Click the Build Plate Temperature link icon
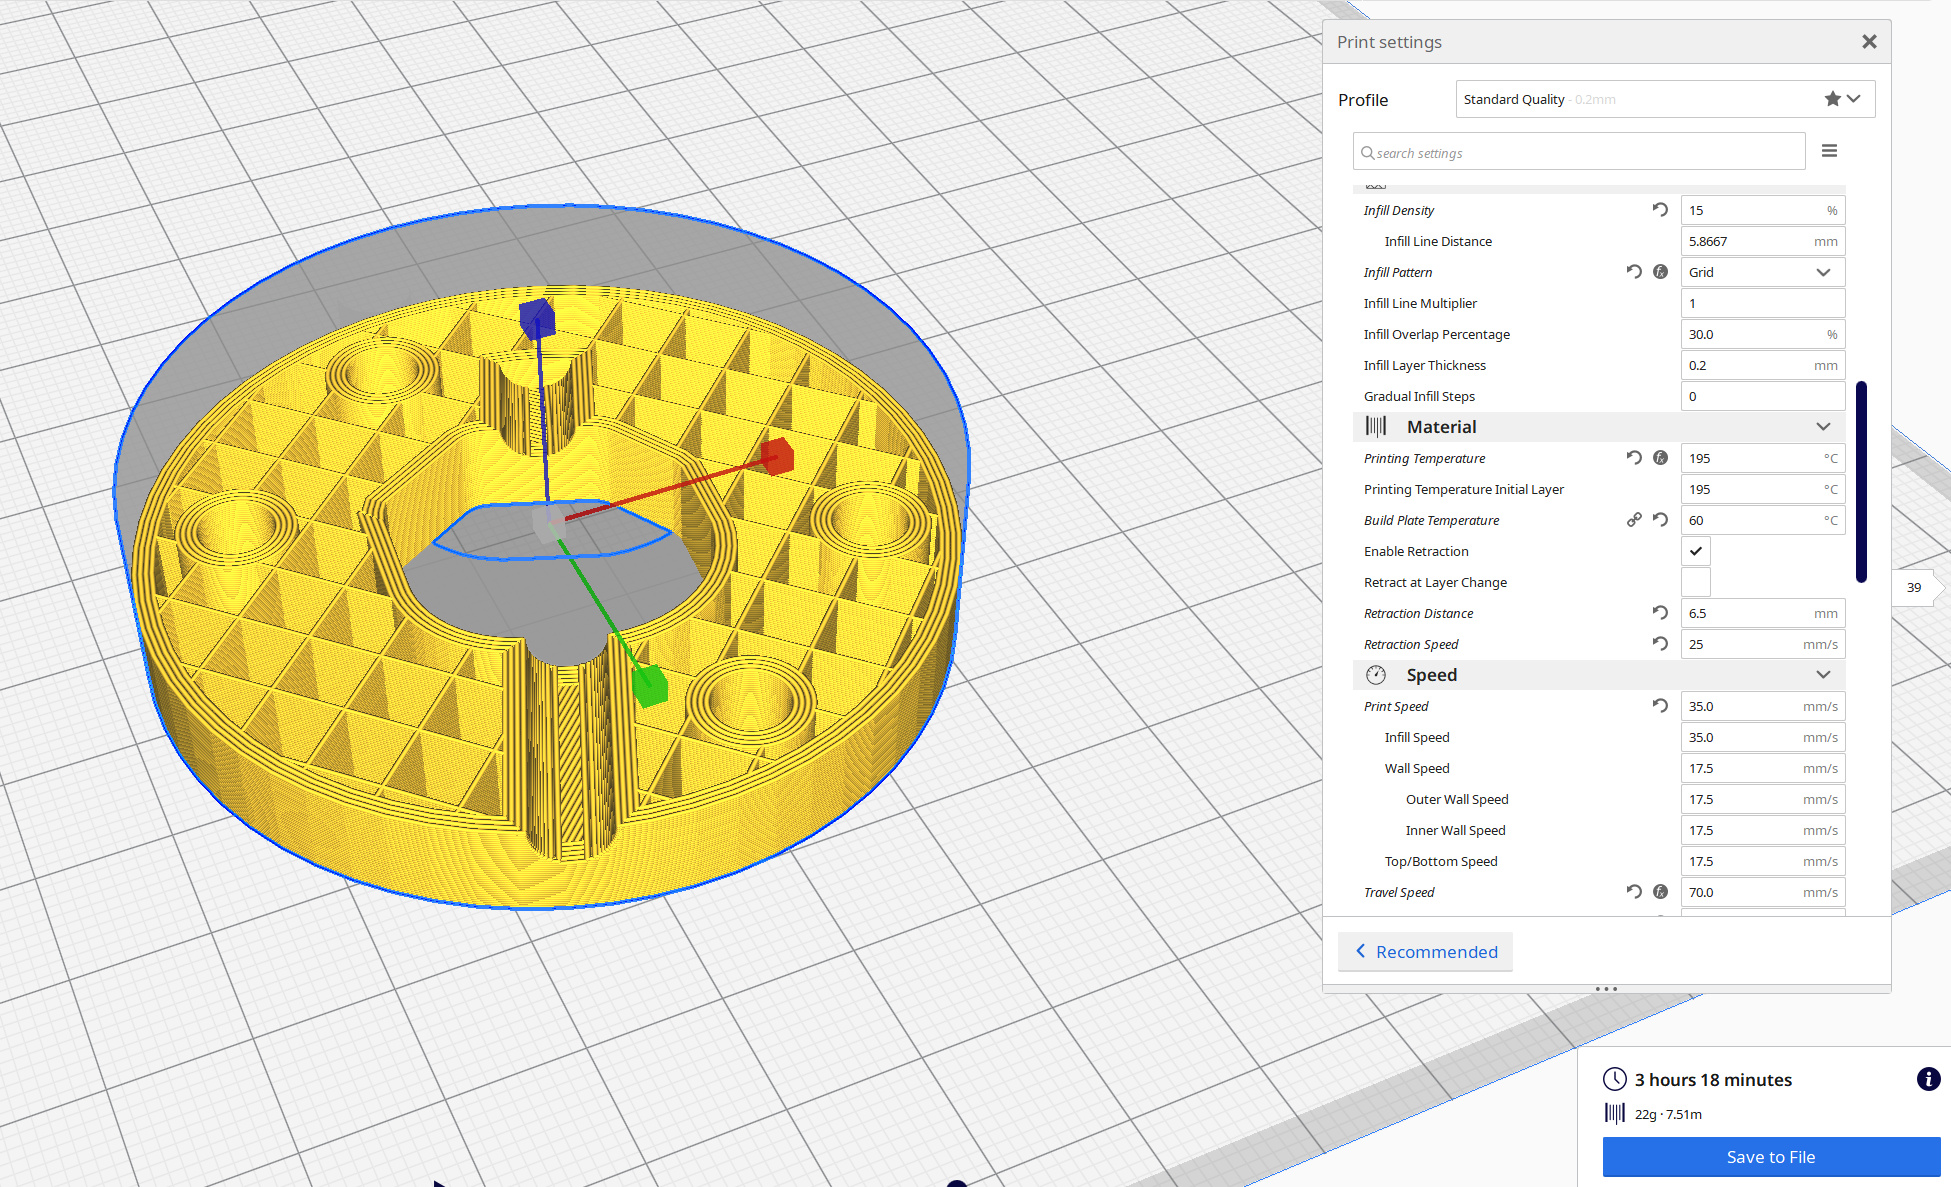 tap(1634, 520)
